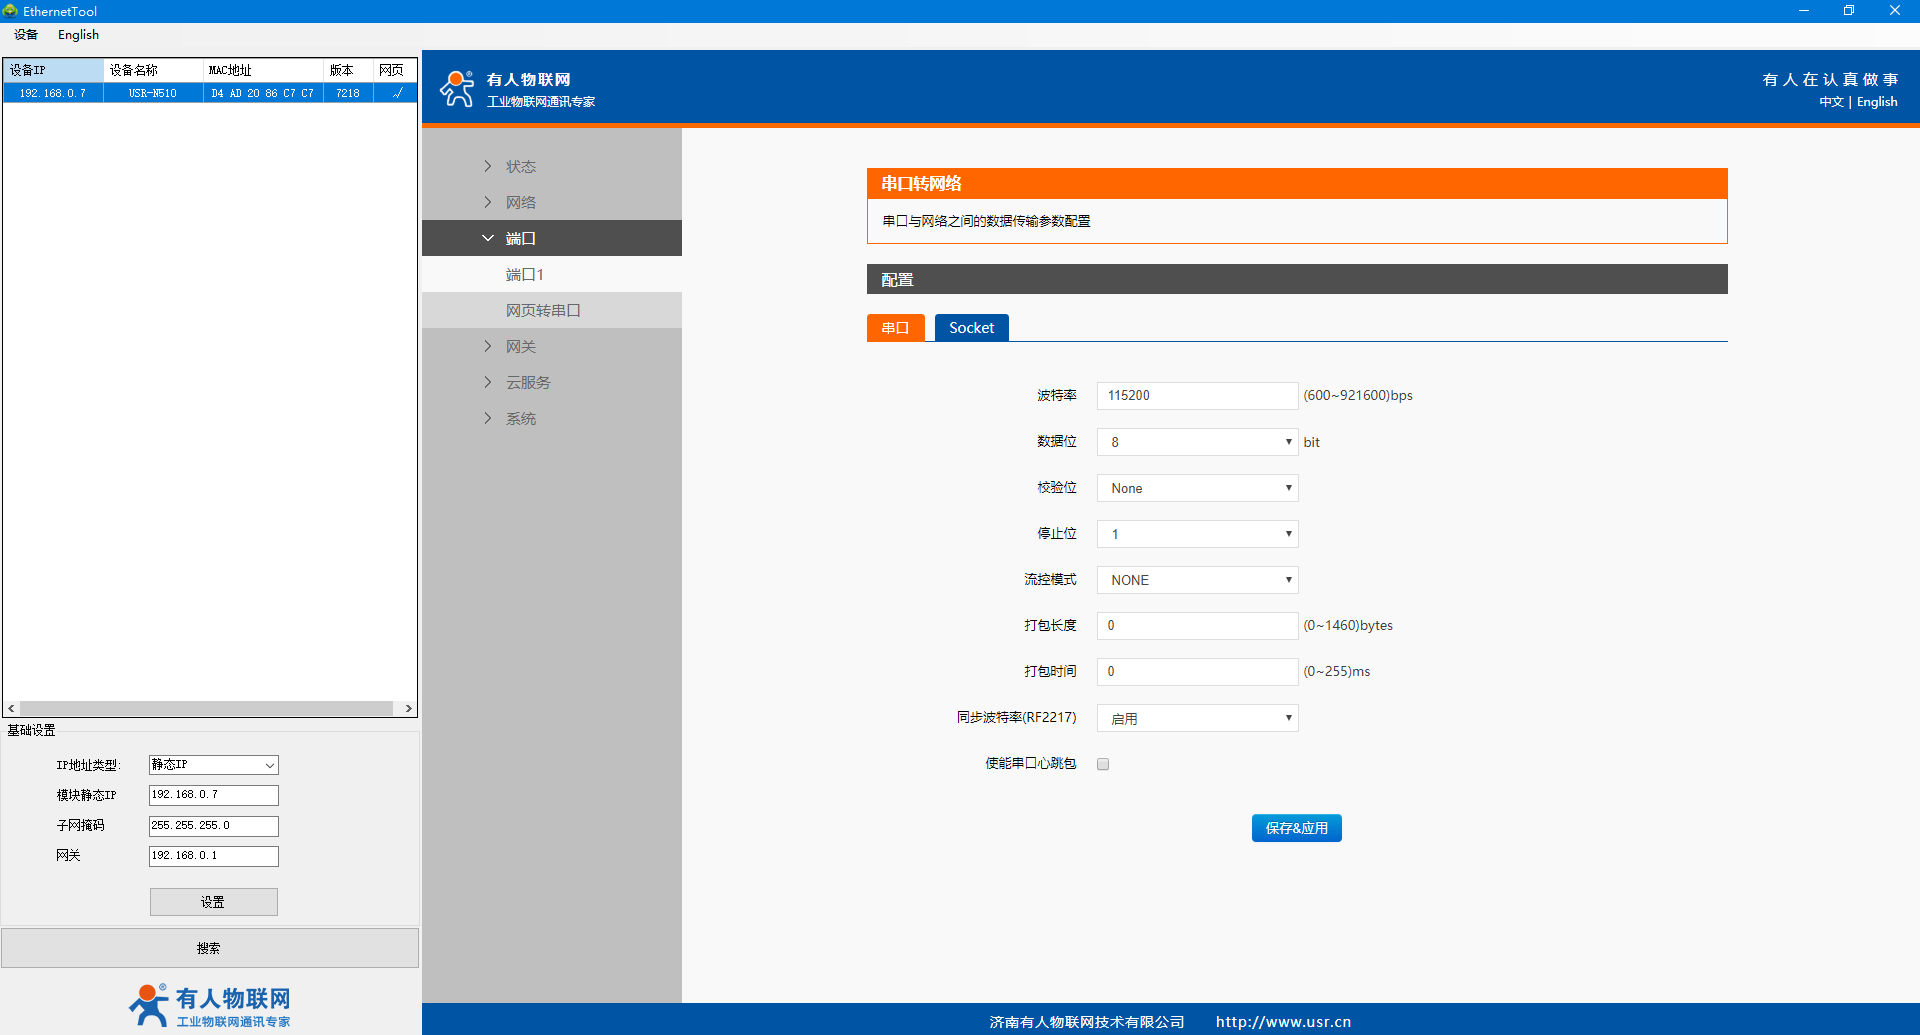
Task: Switch to the Socket tab
Action: pyautogui.click(x=971, y=328)
